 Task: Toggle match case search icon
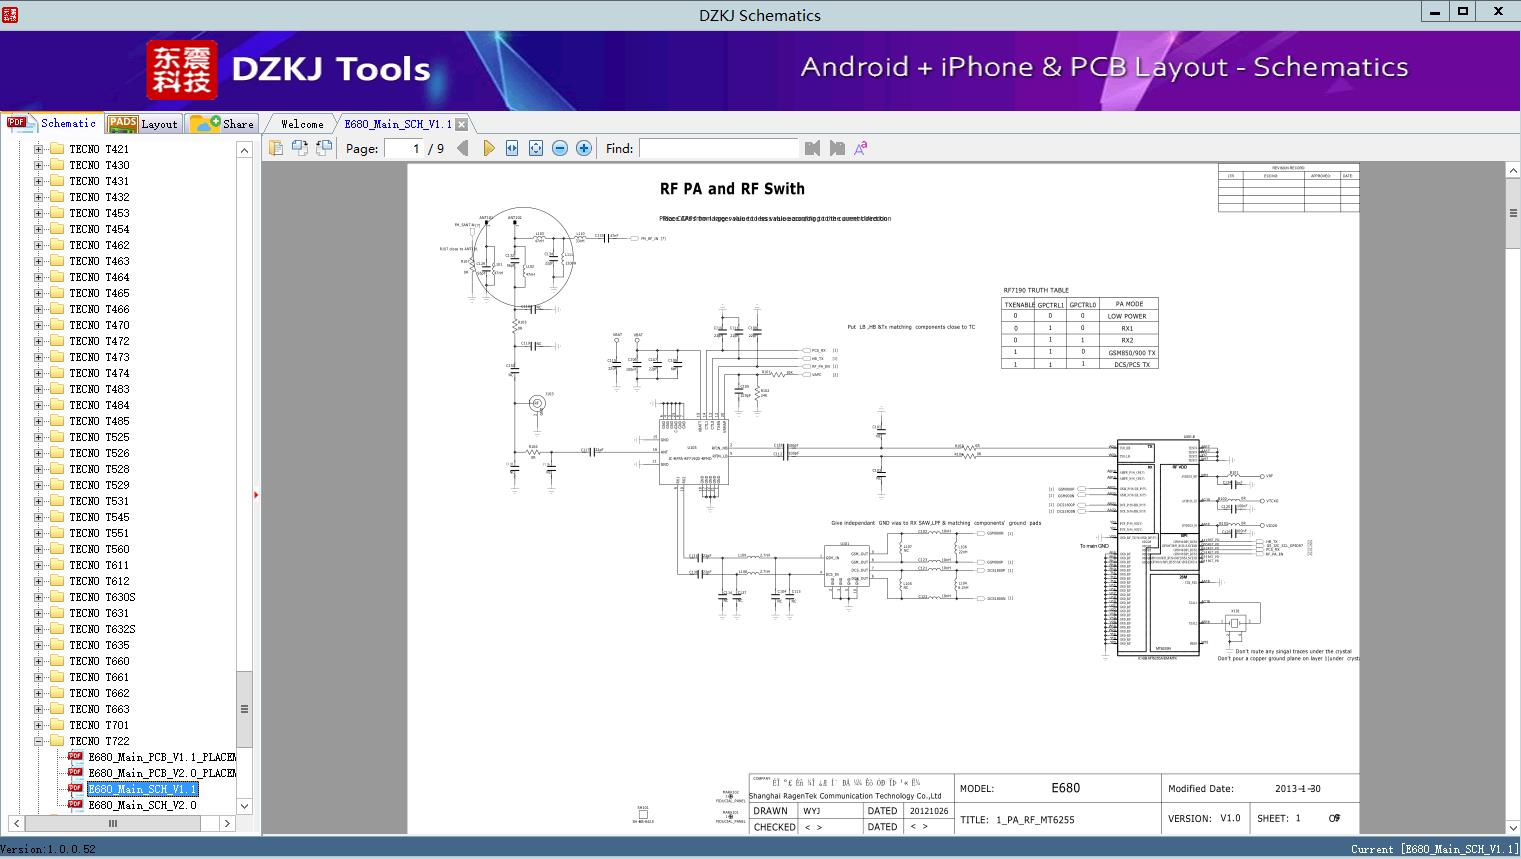pos(860,148)
